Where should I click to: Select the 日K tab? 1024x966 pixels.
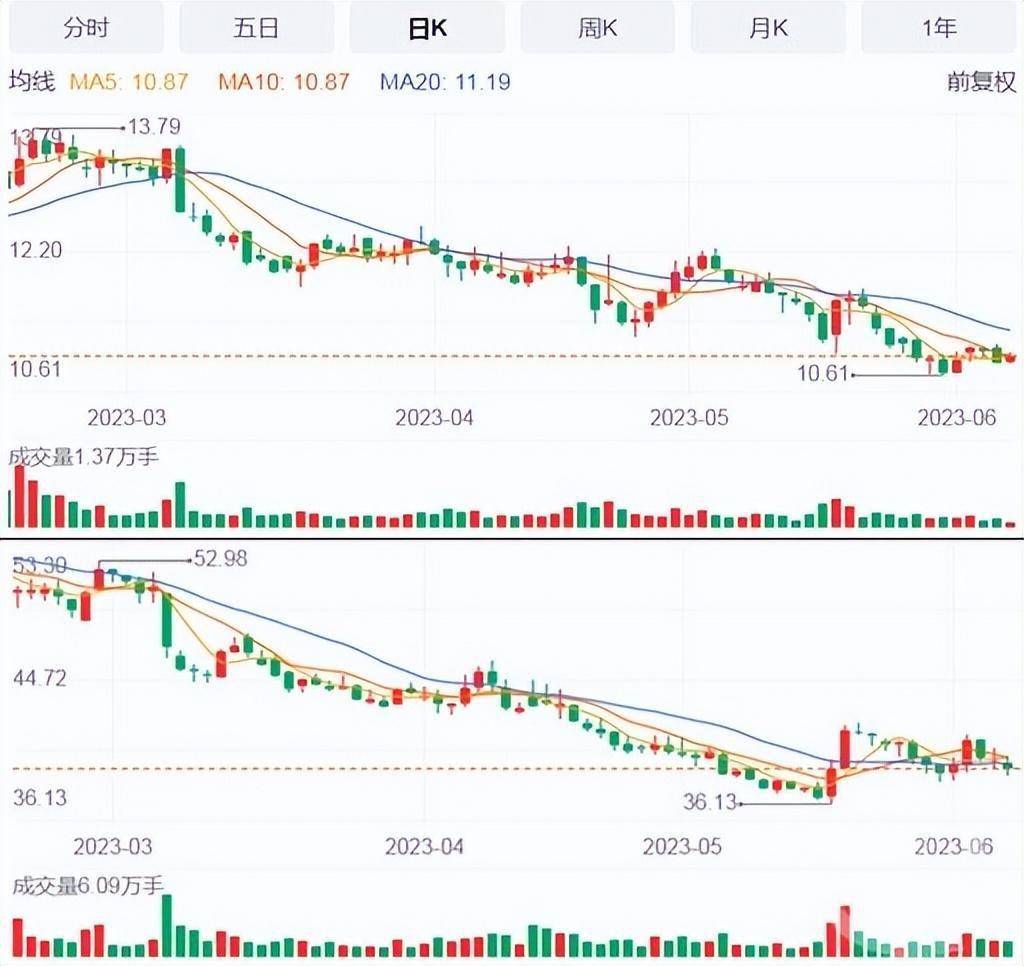click(x=427, y=28)
